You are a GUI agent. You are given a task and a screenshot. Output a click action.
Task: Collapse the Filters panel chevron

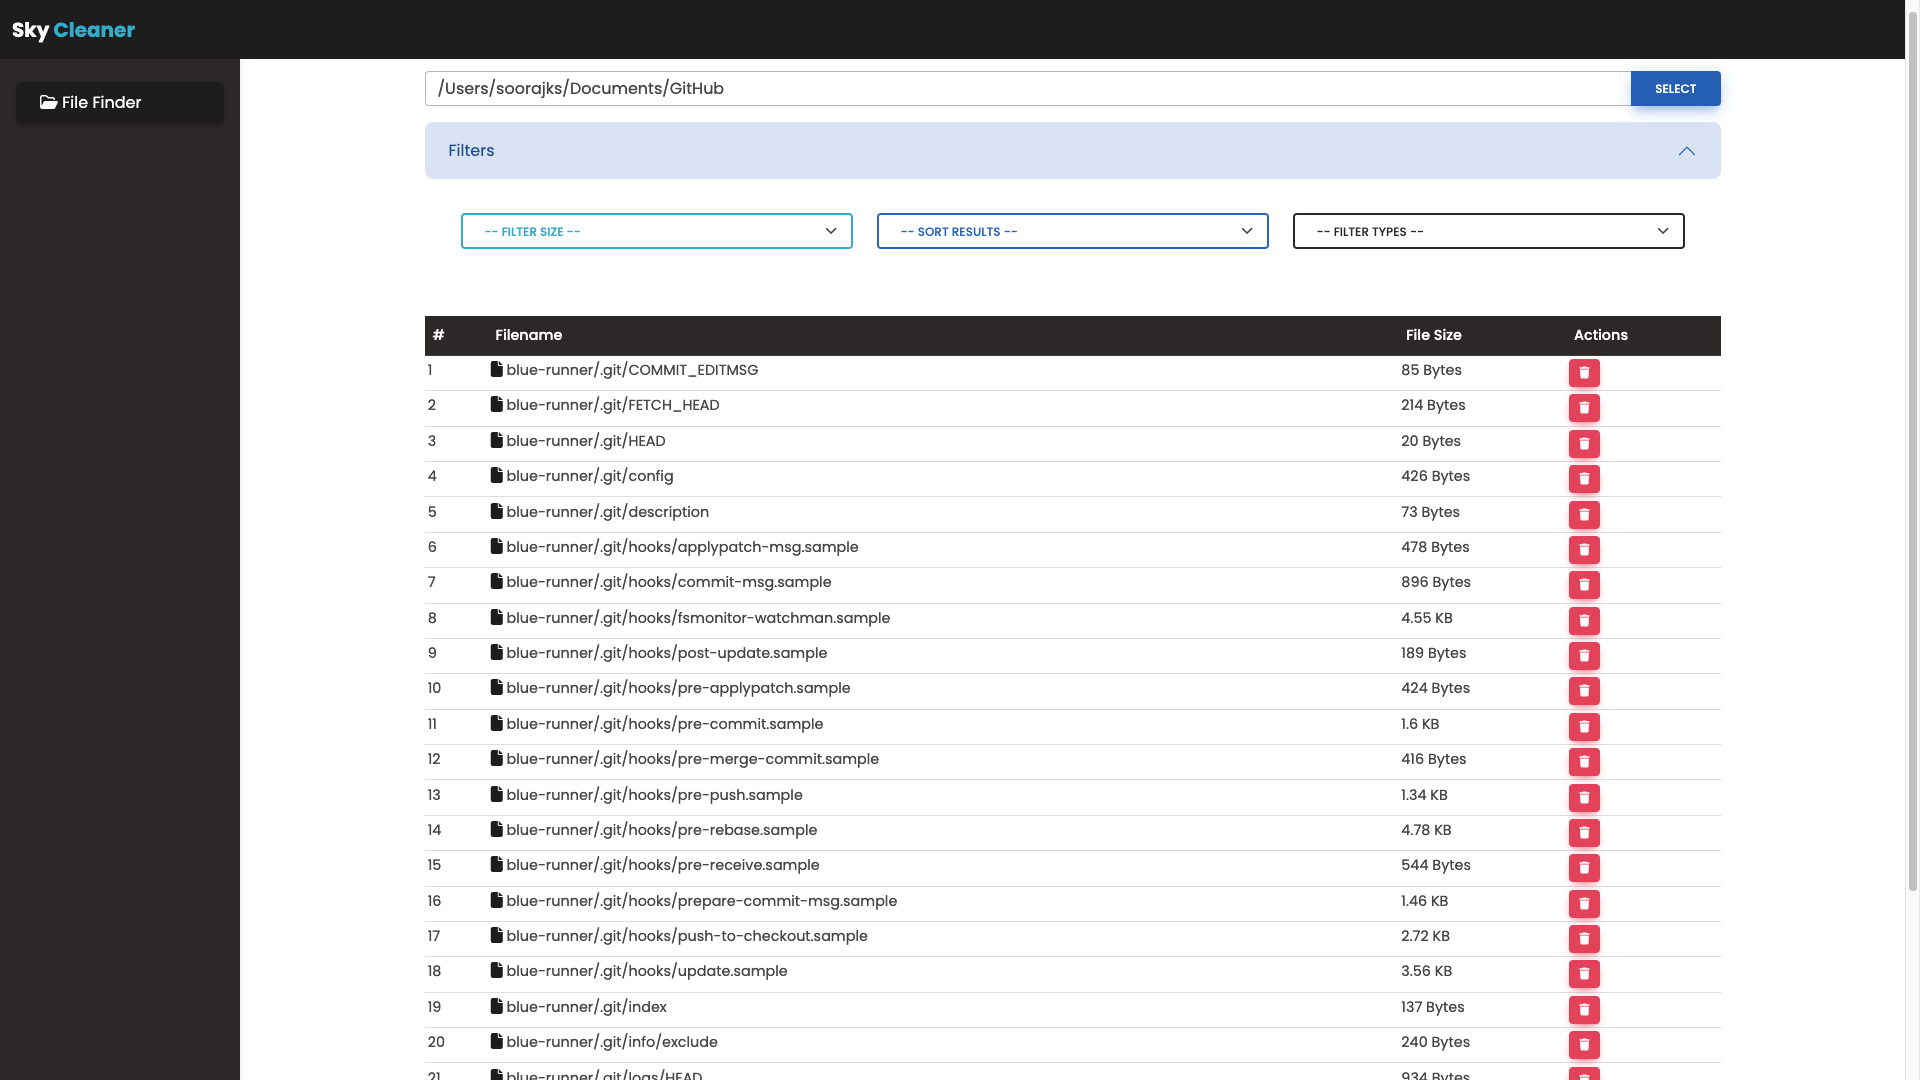tap(1686, 151)
